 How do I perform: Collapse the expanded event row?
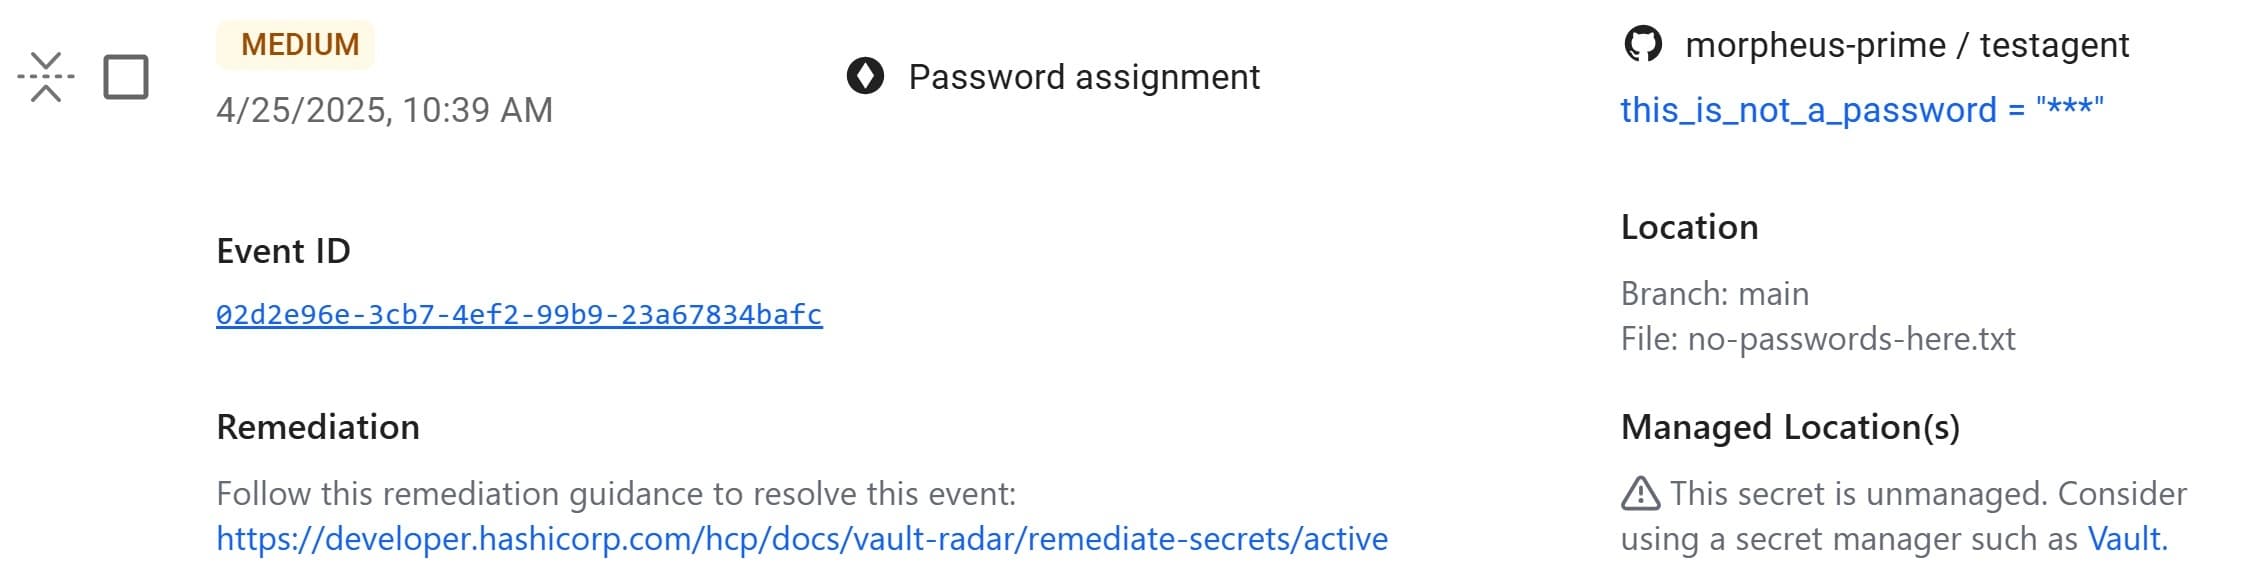pos(46,77)
